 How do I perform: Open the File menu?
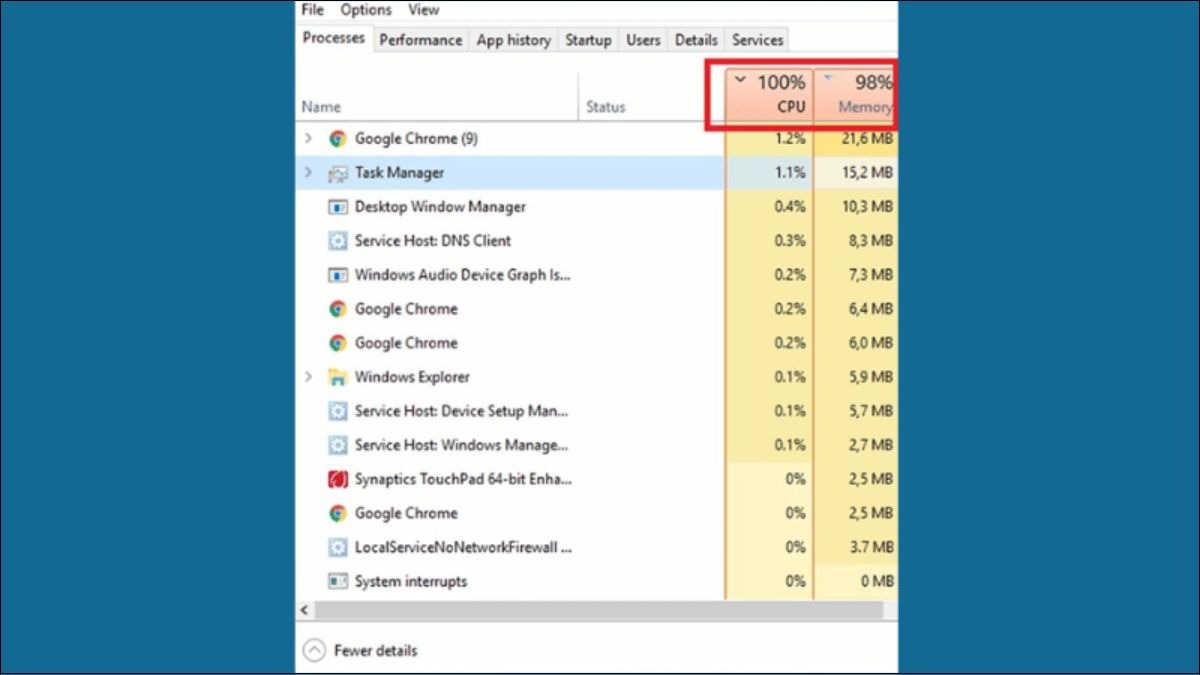313,10
